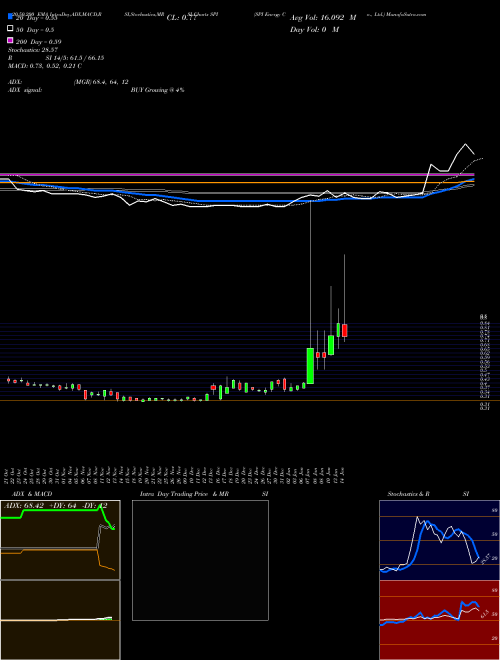Open the empty Intra Day Trading Price chart
The image size is (500, 660).
(200, 560)
